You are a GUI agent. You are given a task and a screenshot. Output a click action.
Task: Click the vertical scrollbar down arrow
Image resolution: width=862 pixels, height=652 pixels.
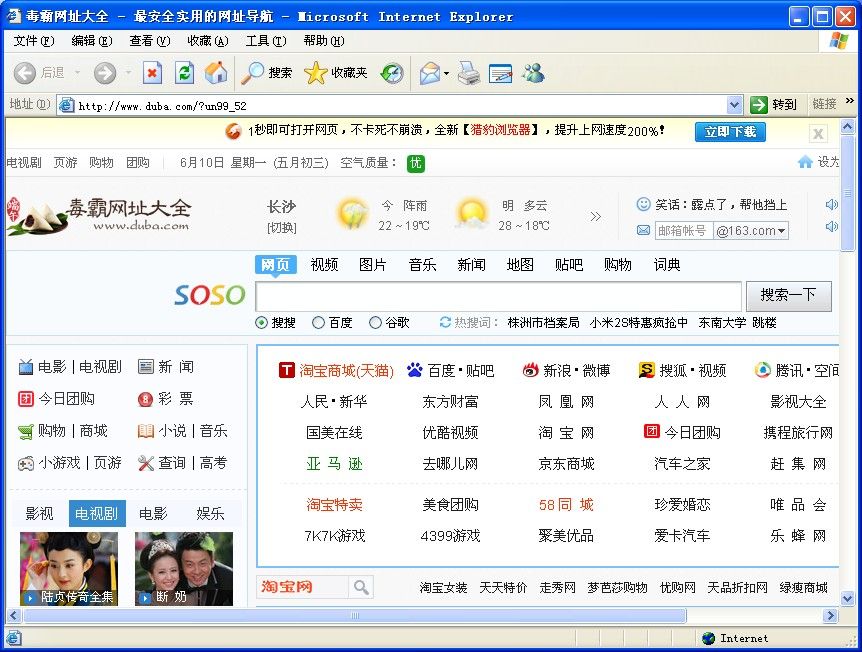pyautogui.click(x=847, y=598)
